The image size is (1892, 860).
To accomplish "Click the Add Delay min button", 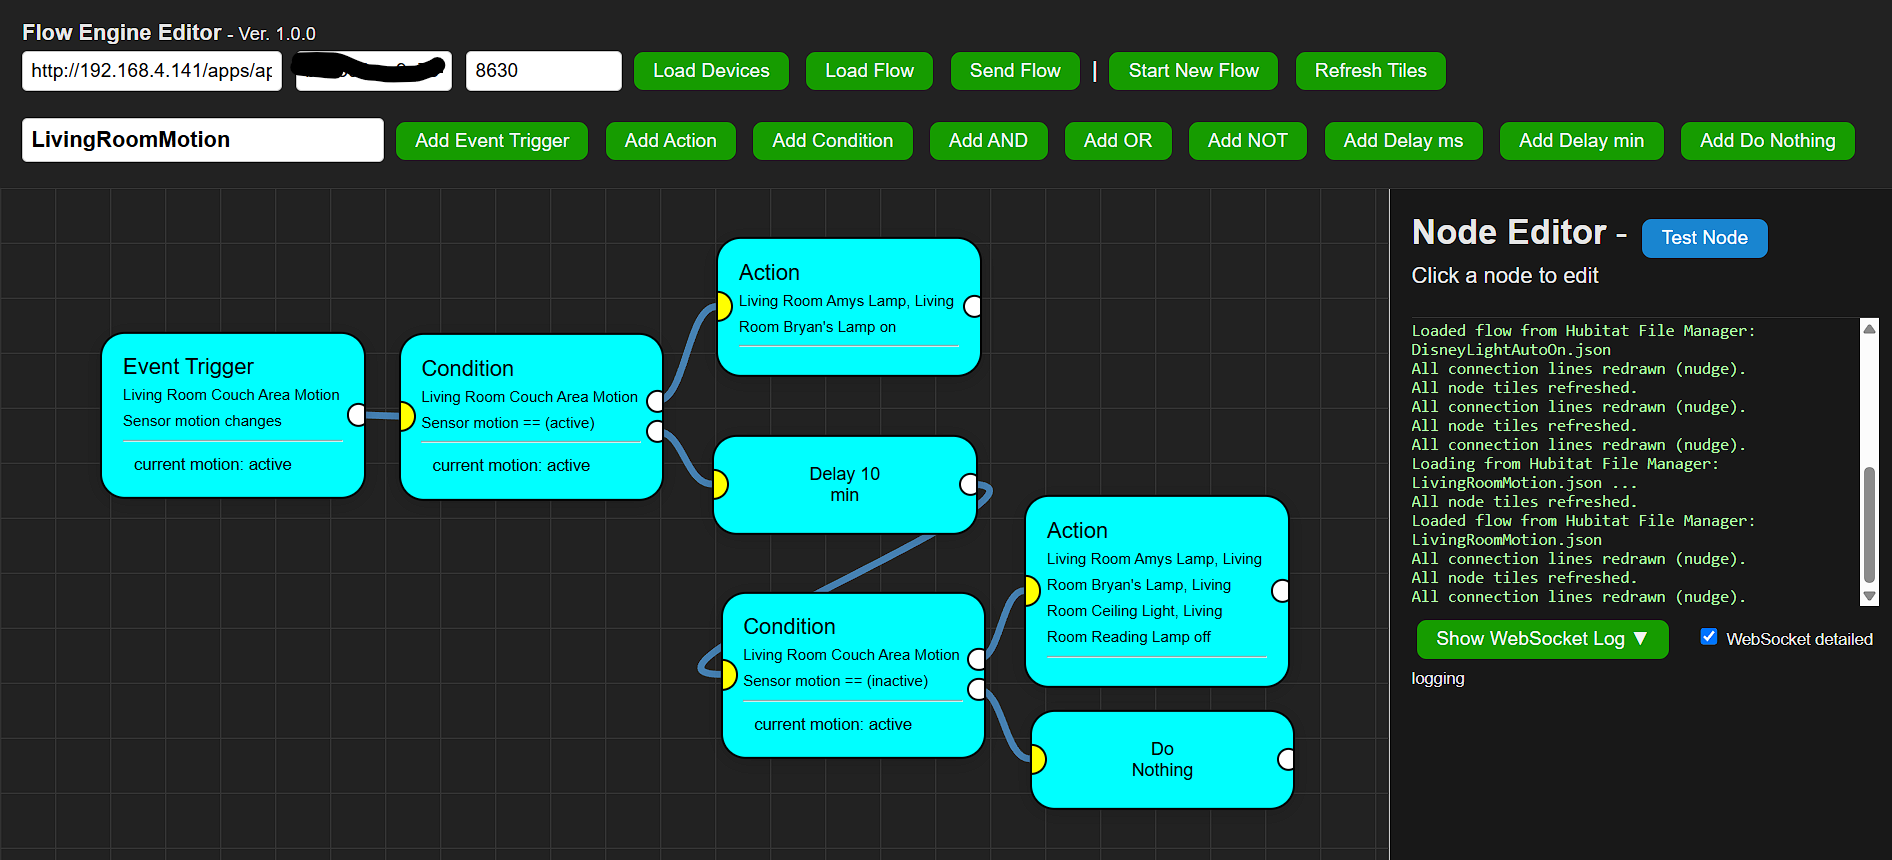I will click(1581, 141).
